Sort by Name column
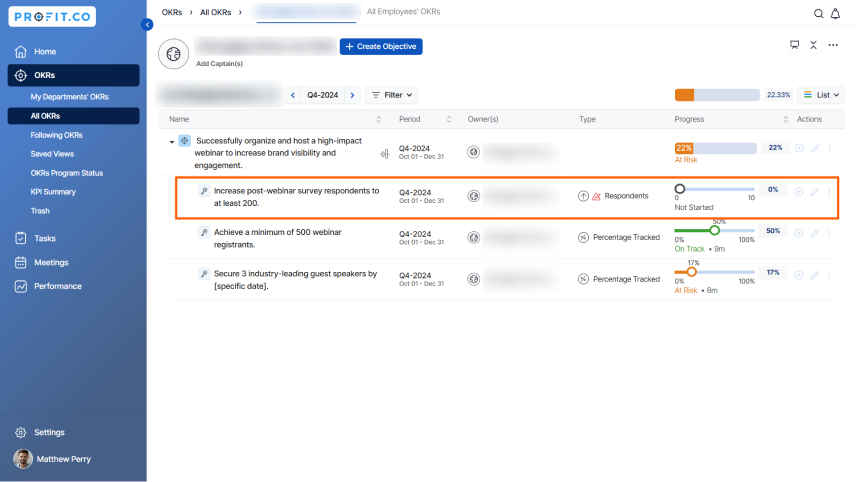The width and height of the screenshot is (856, 482). (x=378, y=119)
